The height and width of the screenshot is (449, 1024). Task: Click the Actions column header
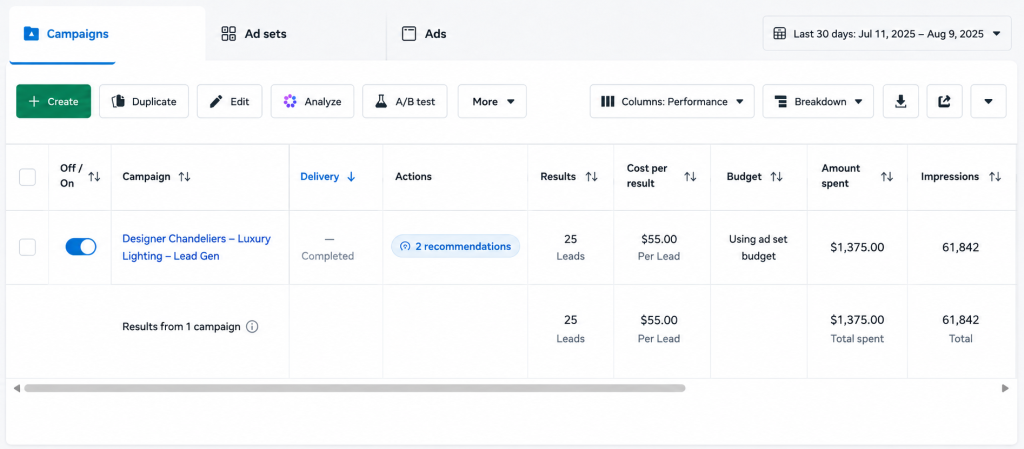[413, 177]
